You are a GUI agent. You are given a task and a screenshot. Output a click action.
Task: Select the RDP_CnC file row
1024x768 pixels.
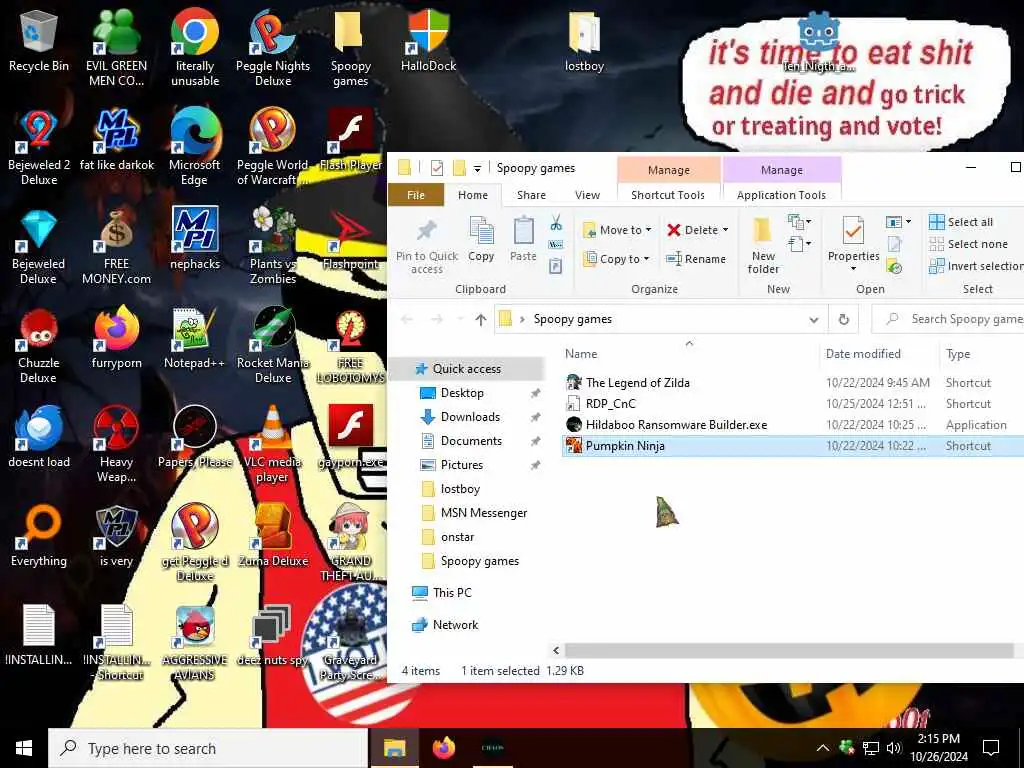click(x=792, y=404)
